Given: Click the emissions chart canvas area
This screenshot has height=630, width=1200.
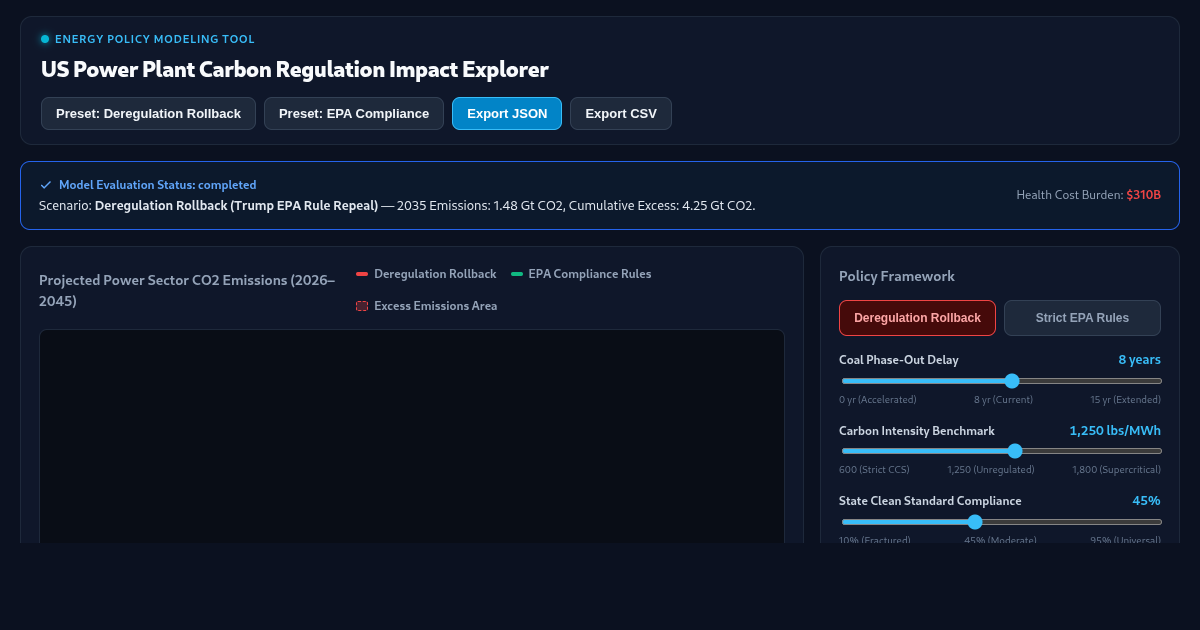Looking at the screenshot, I should (x=412, y=437).
